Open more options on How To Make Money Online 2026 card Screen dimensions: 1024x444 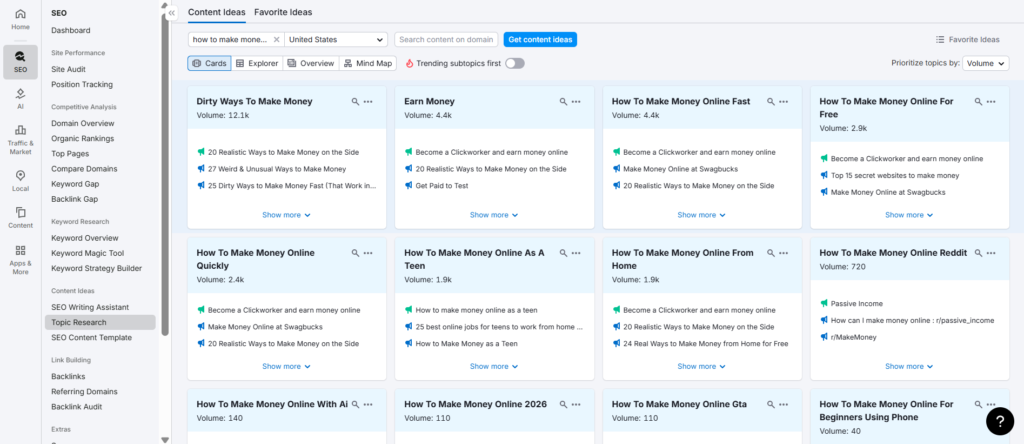pyautogui.click(x=576, y=405)
